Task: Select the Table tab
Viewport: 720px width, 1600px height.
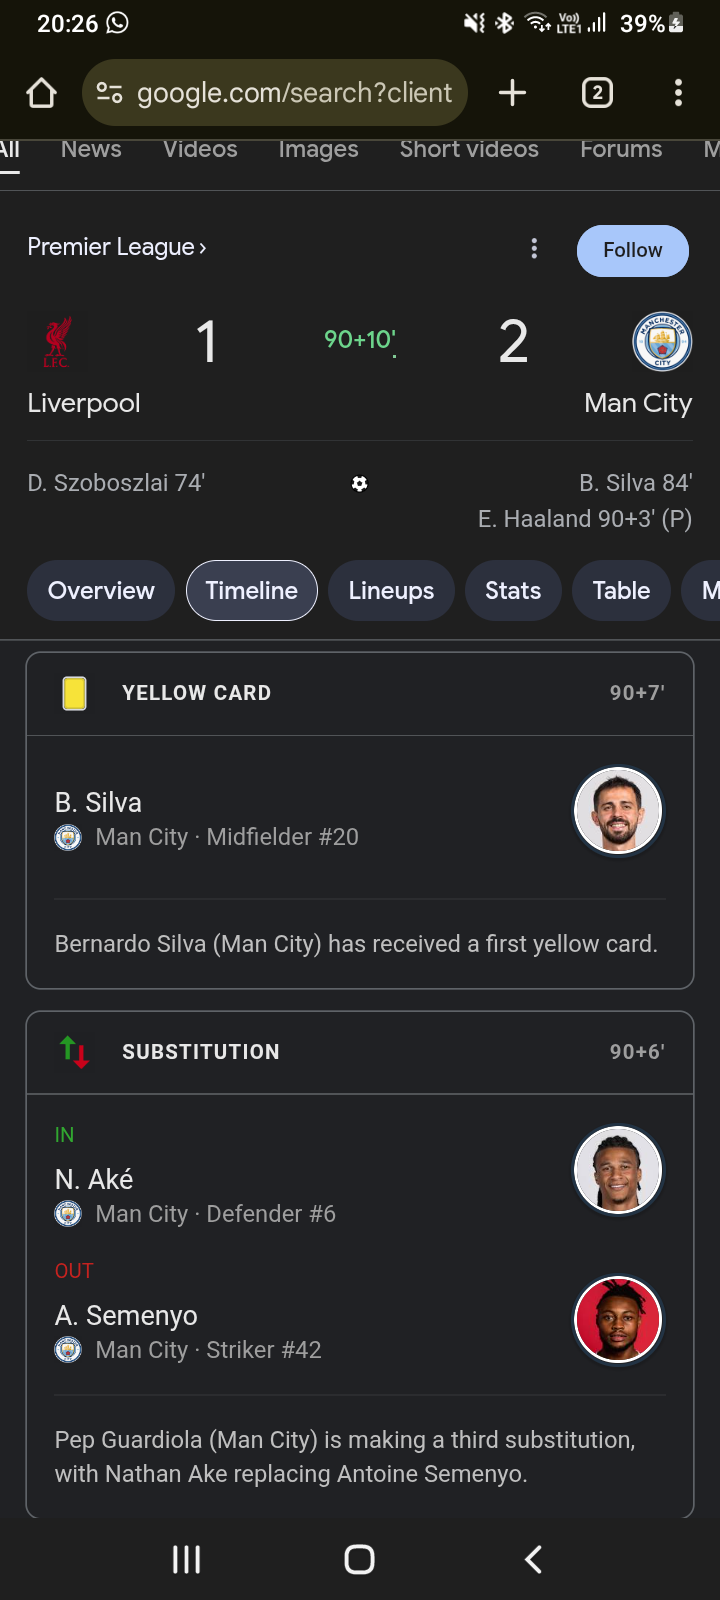Action: pyautogui.click(x=621, y=591)
